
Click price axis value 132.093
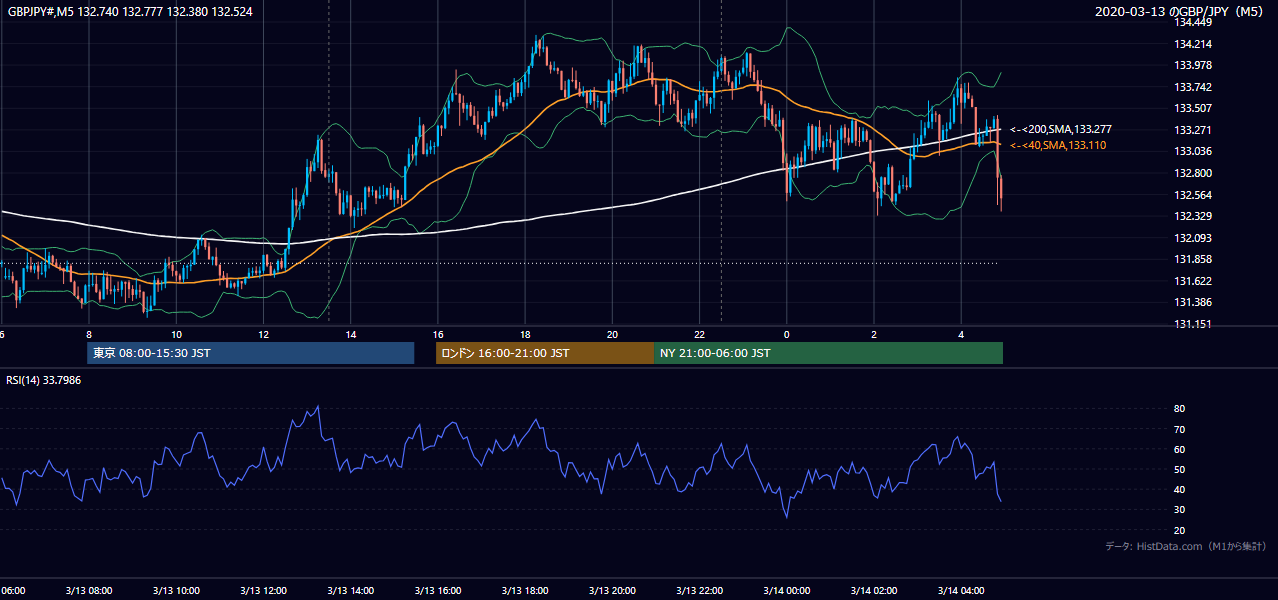coord(1193,238)
